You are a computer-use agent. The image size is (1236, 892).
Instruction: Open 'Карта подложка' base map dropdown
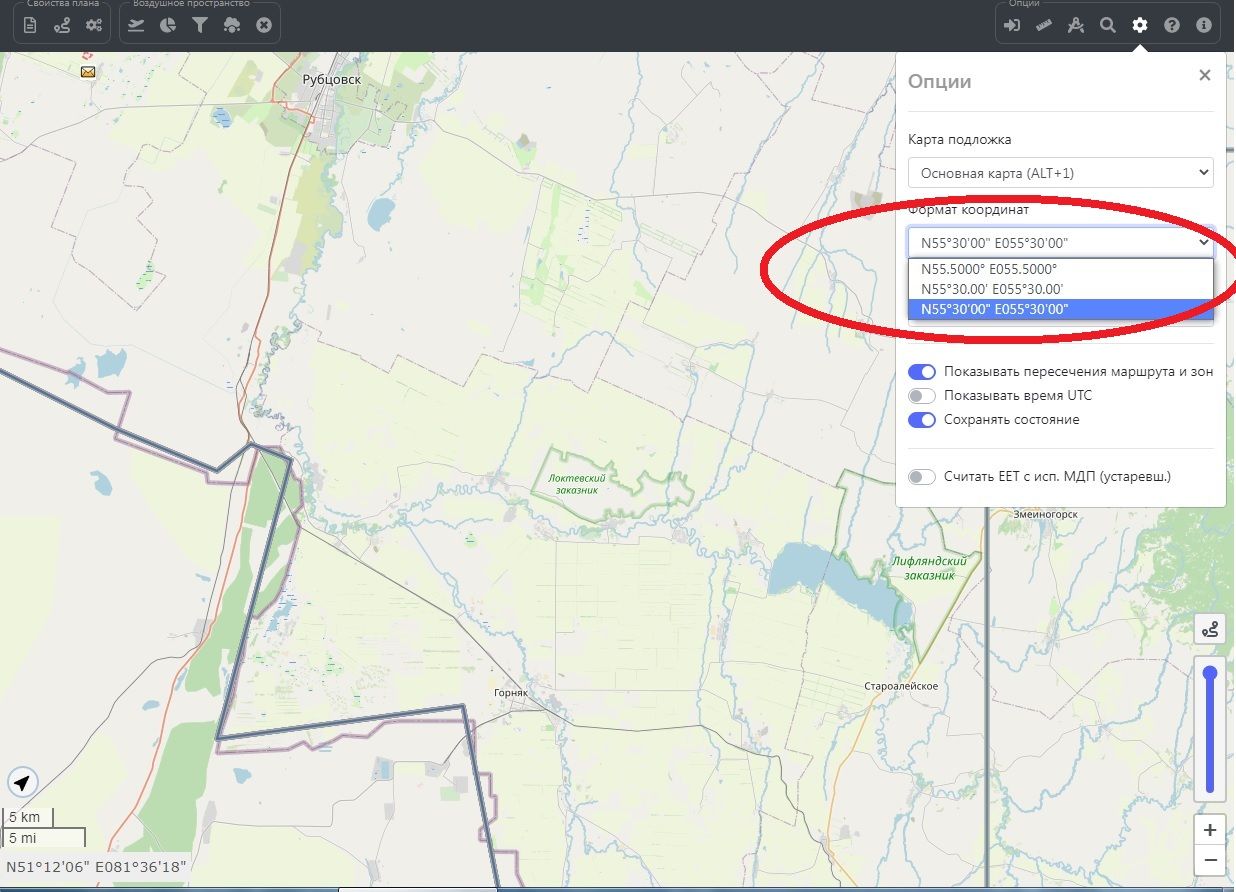click(x=1060, y=173)
